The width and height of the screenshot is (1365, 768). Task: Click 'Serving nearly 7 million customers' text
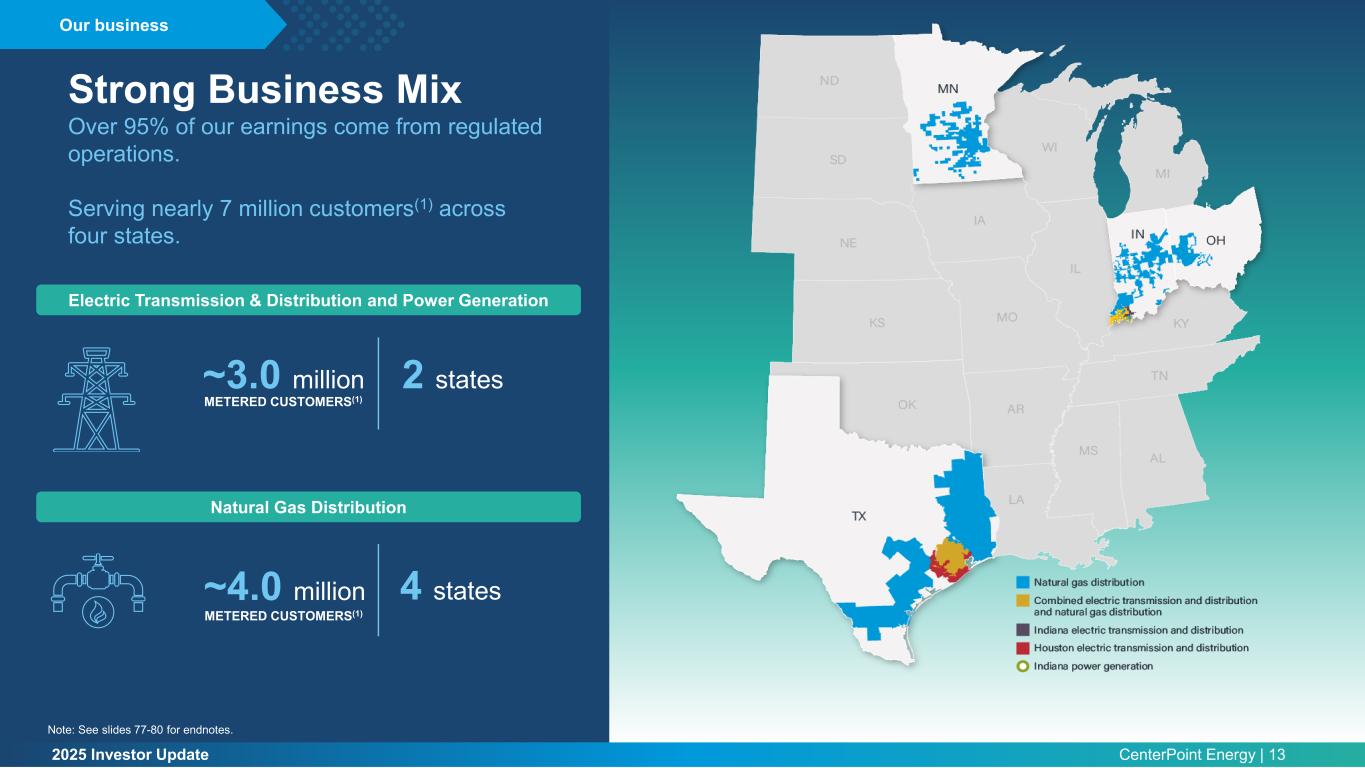pos(287,223)
